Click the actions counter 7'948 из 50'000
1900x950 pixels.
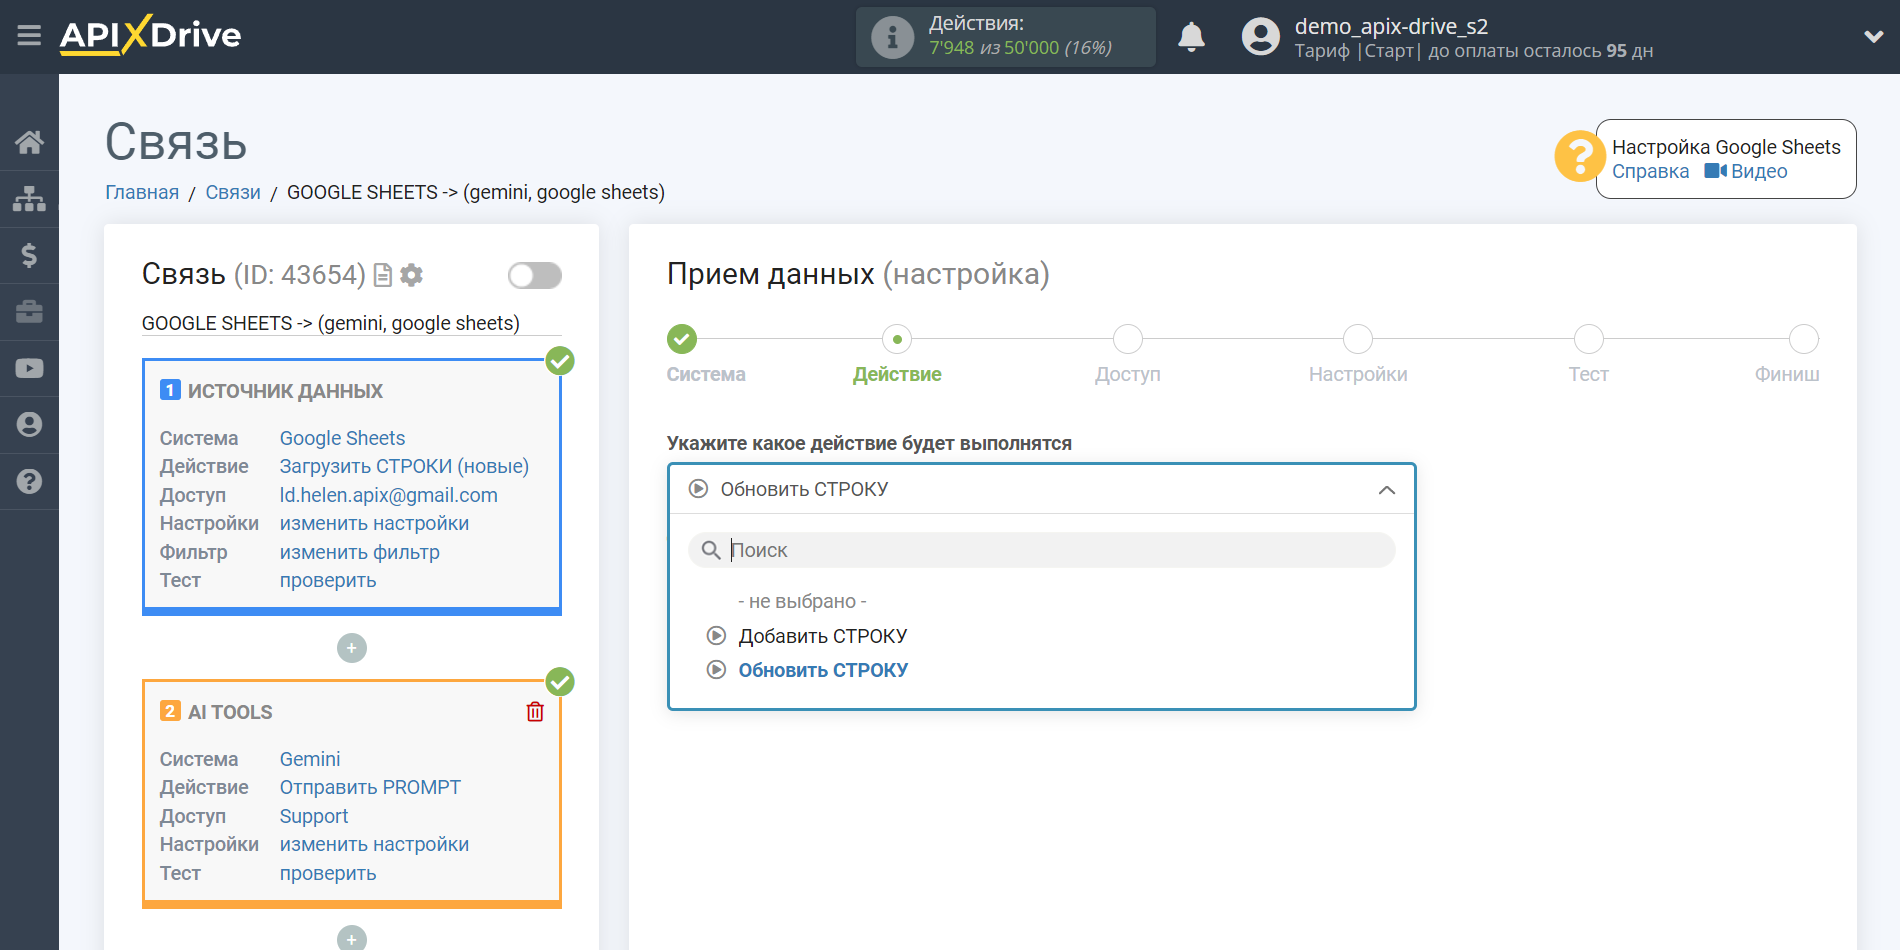(1020, 48)
